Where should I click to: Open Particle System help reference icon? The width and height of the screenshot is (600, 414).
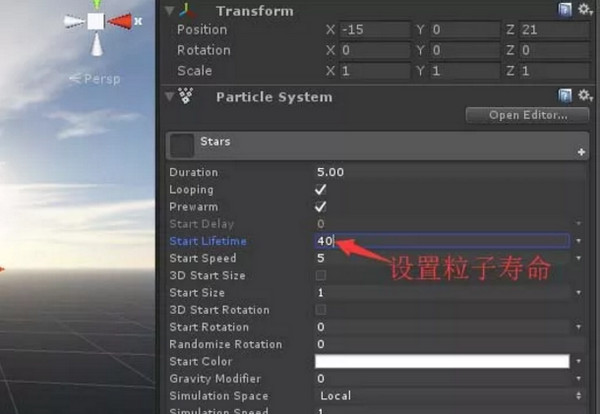565,96
